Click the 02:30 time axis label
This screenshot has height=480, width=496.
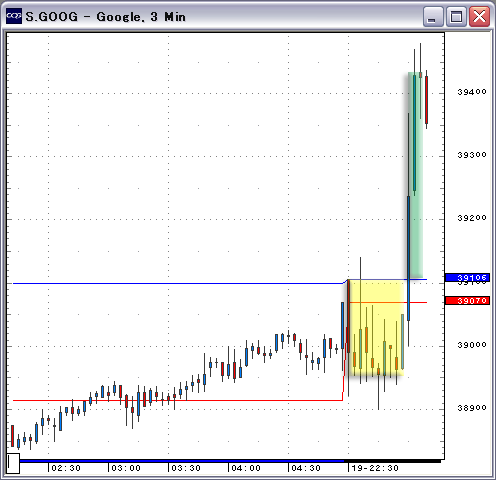(x=66, y=468)
